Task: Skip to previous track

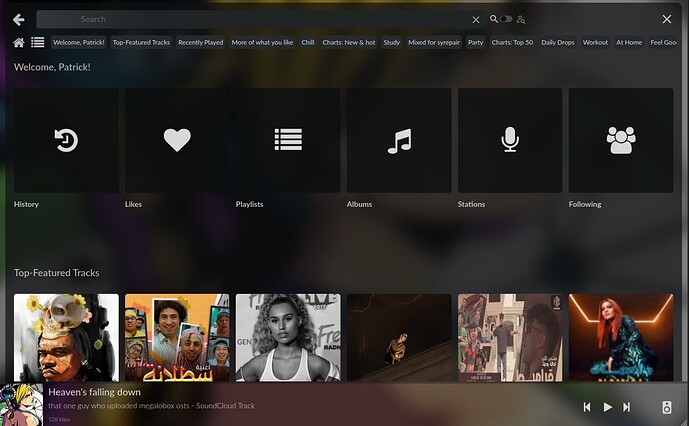Action: (x=587, y=407)
